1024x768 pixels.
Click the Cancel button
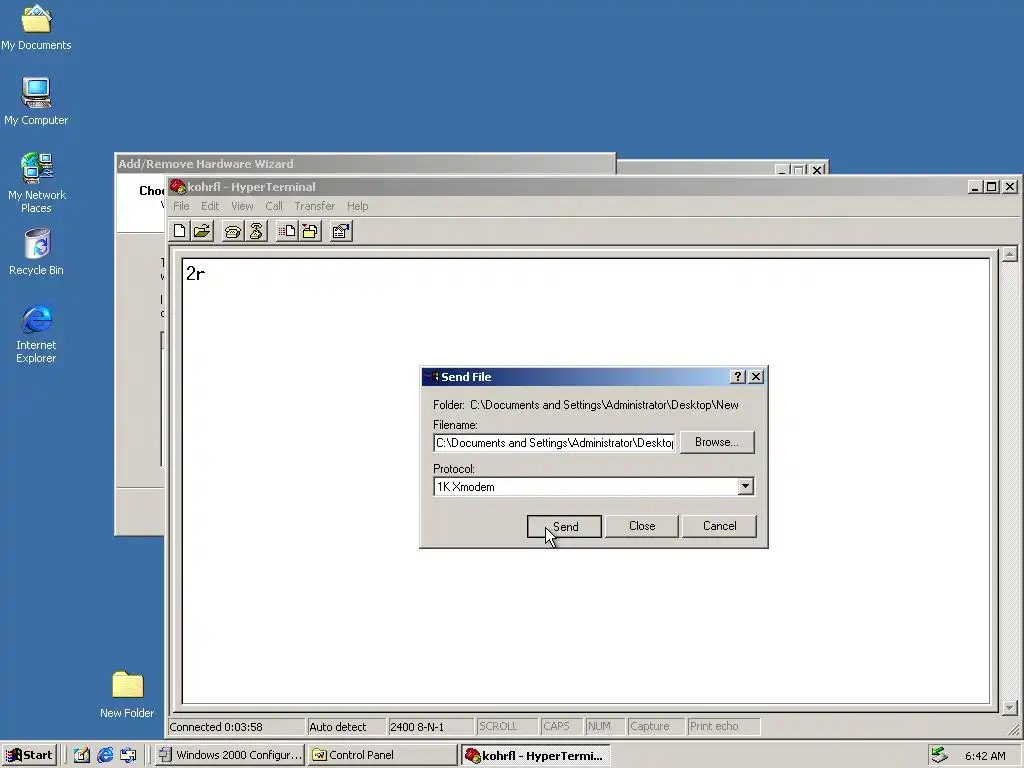coord(719,526)
